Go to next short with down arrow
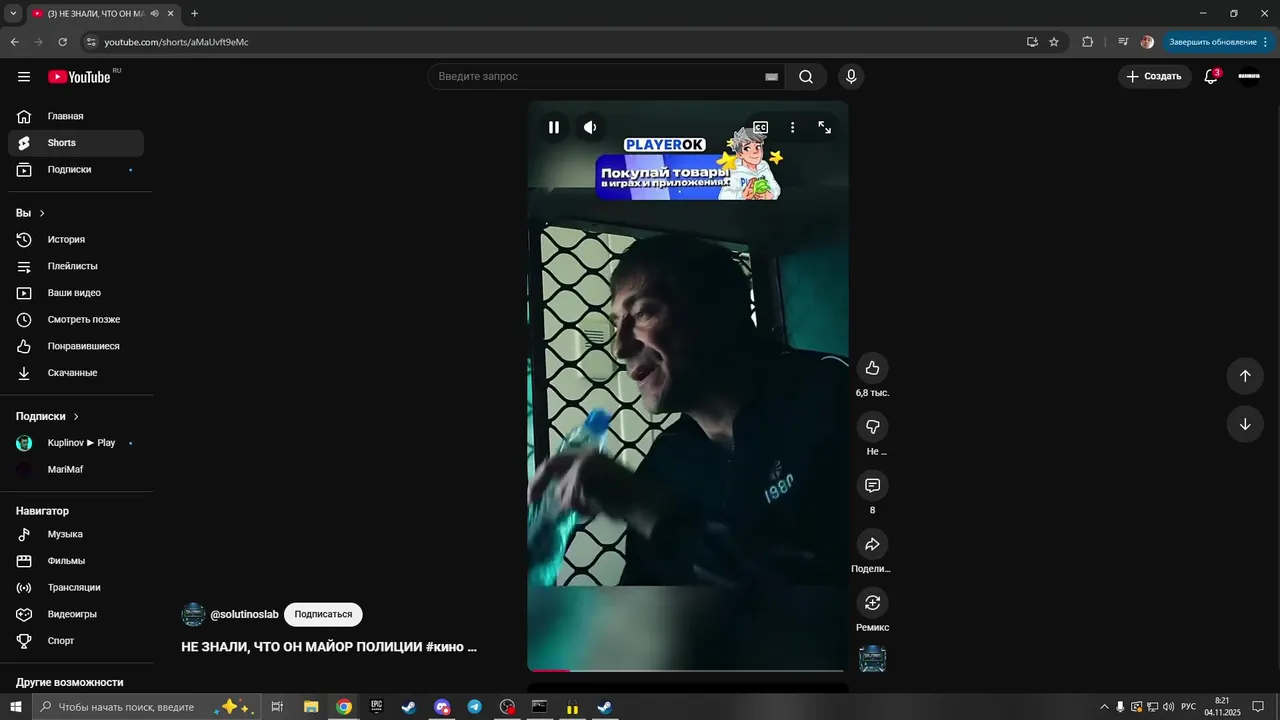 point(1245,424)
